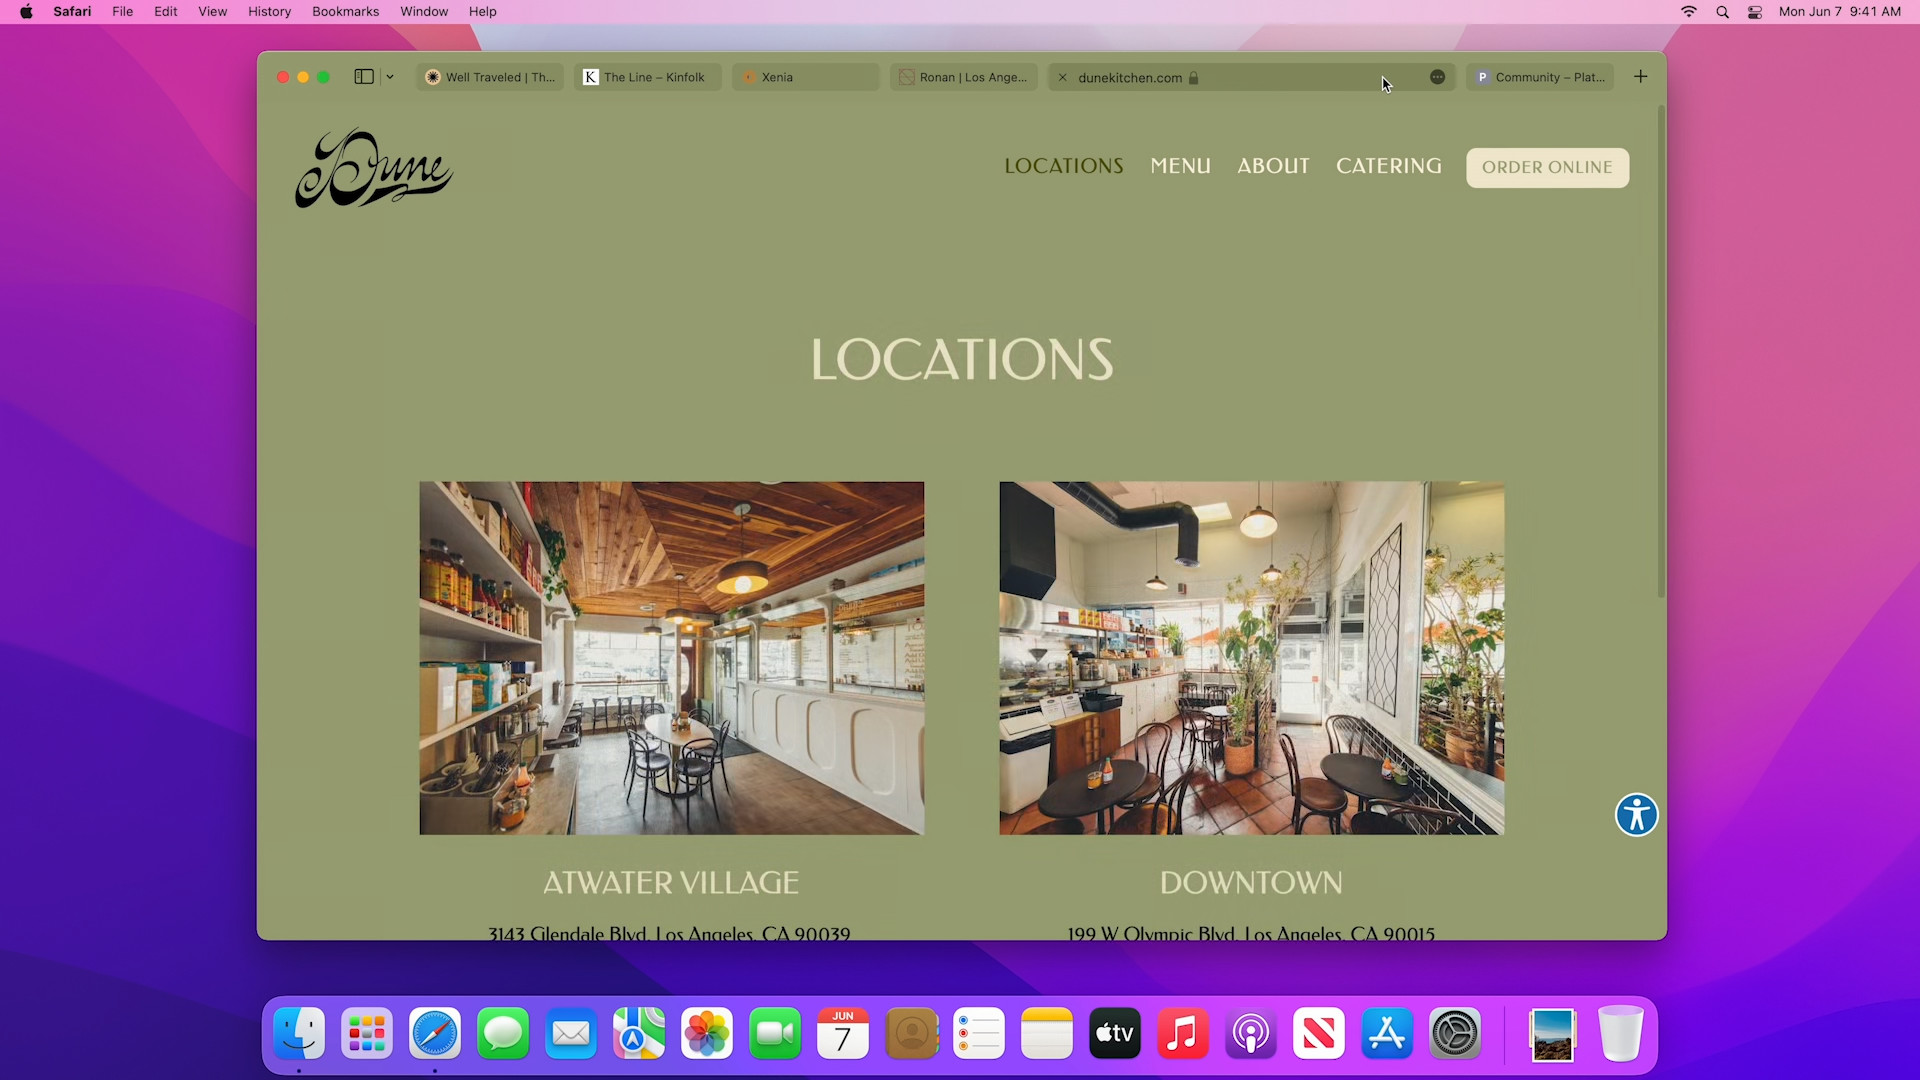Expand the sidebar options chevron
Viewport: 1920px width, 1080px height.
tap(389, 76)
